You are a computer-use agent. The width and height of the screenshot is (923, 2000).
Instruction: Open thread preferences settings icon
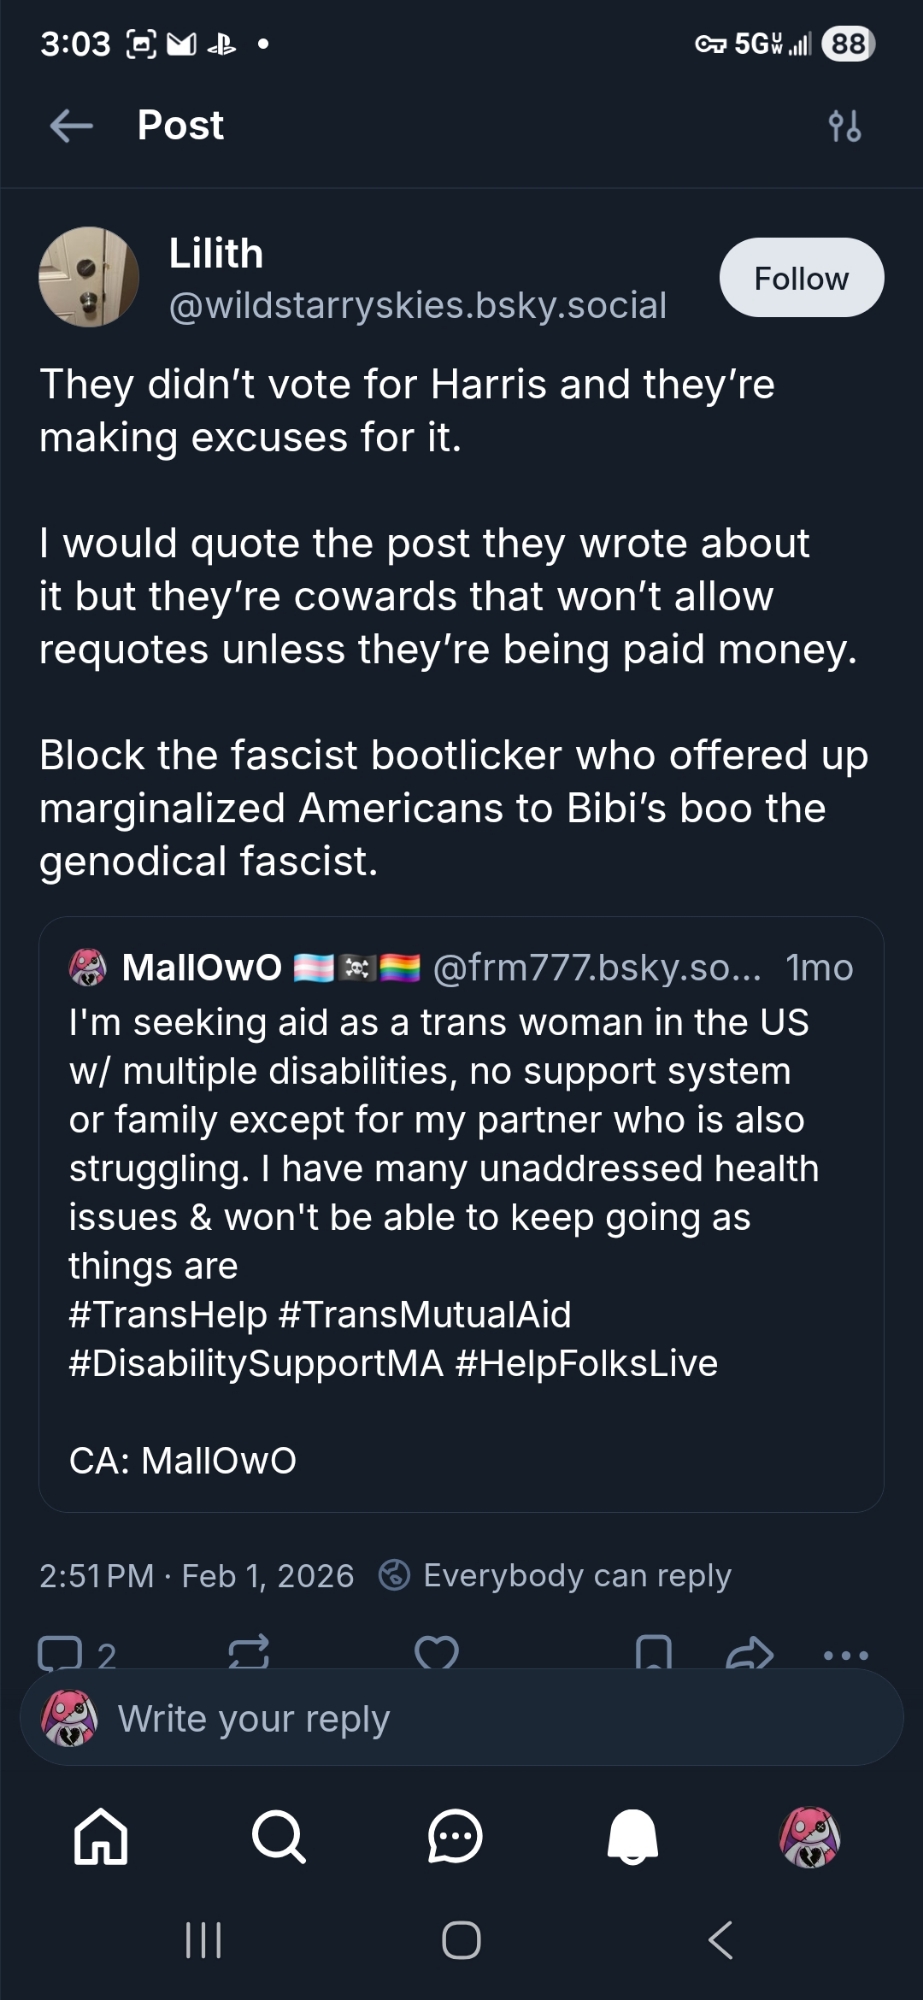pyautogui.click(x=844, y=127)
